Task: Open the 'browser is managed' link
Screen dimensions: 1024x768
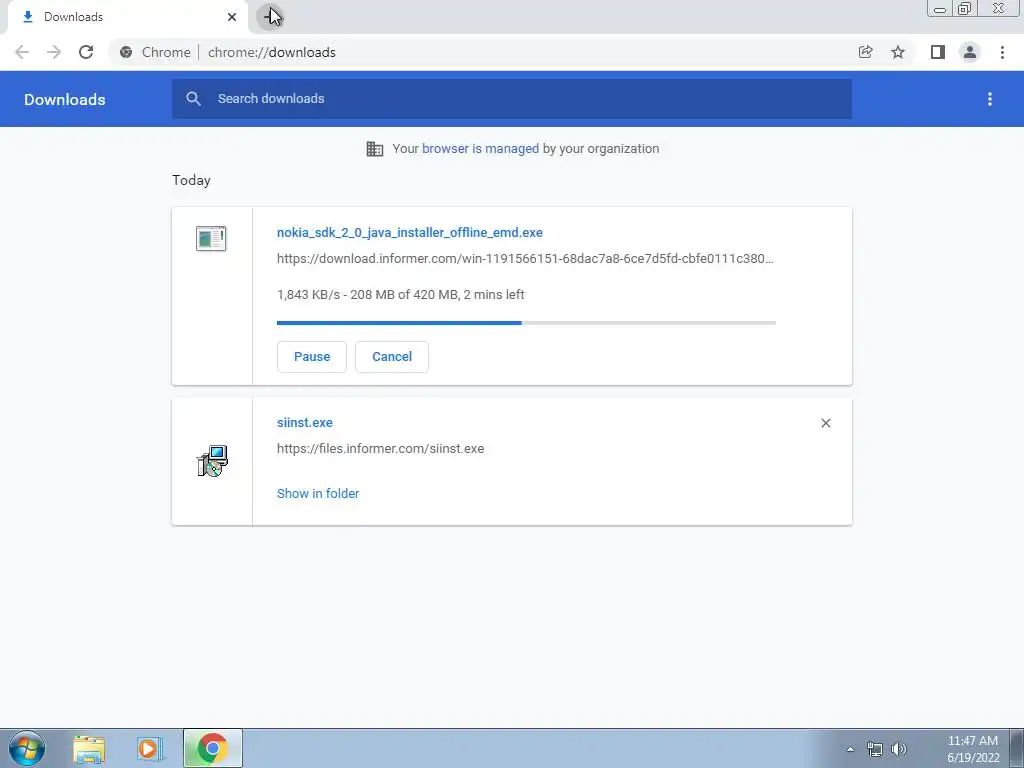Action: (x=480, y=149)
